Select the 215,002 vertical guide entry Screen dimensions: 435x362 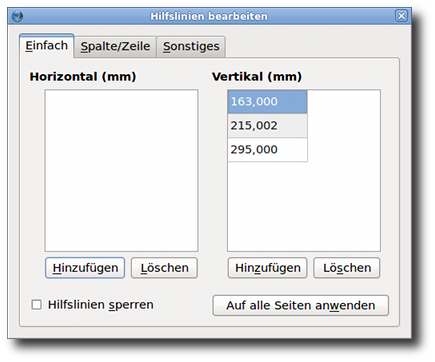(267, 126)
